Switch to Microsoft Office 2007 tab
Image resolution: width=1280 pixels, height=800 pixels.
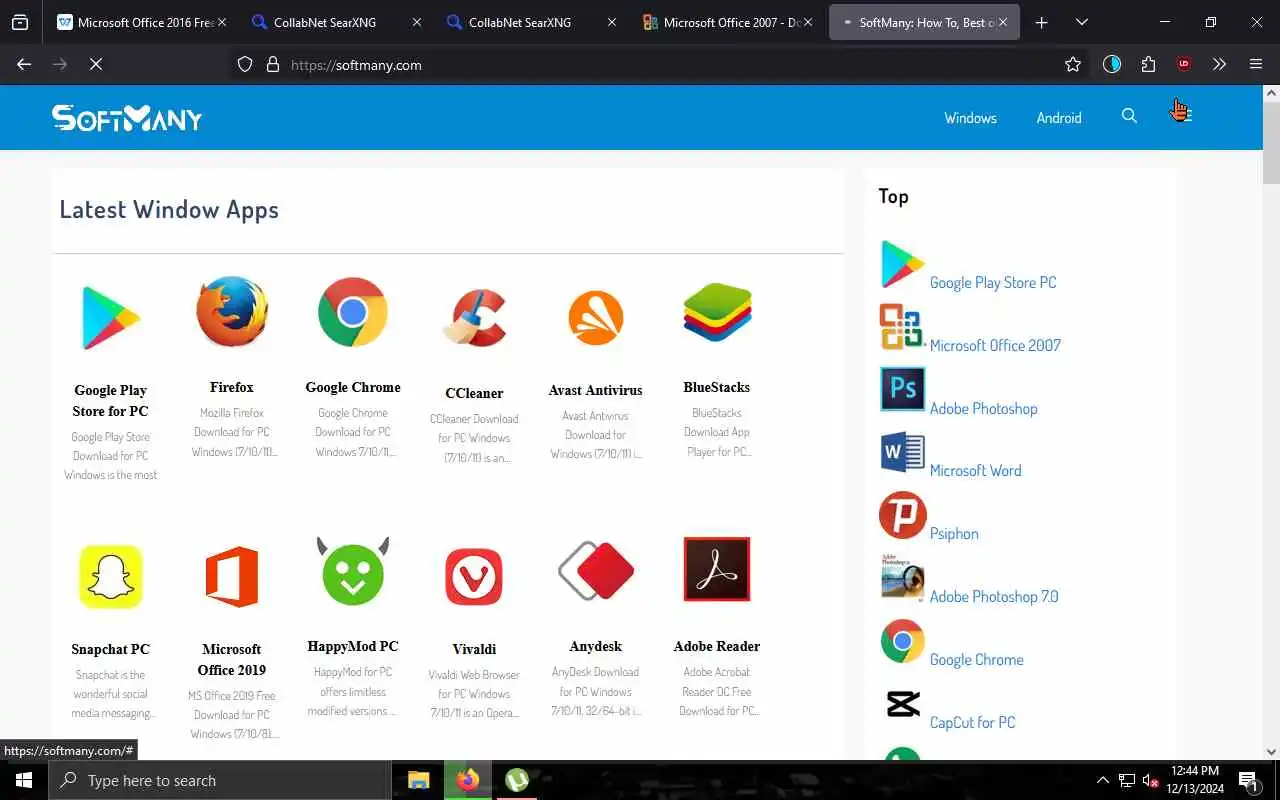pyautogui.click(x=728, y=22)
